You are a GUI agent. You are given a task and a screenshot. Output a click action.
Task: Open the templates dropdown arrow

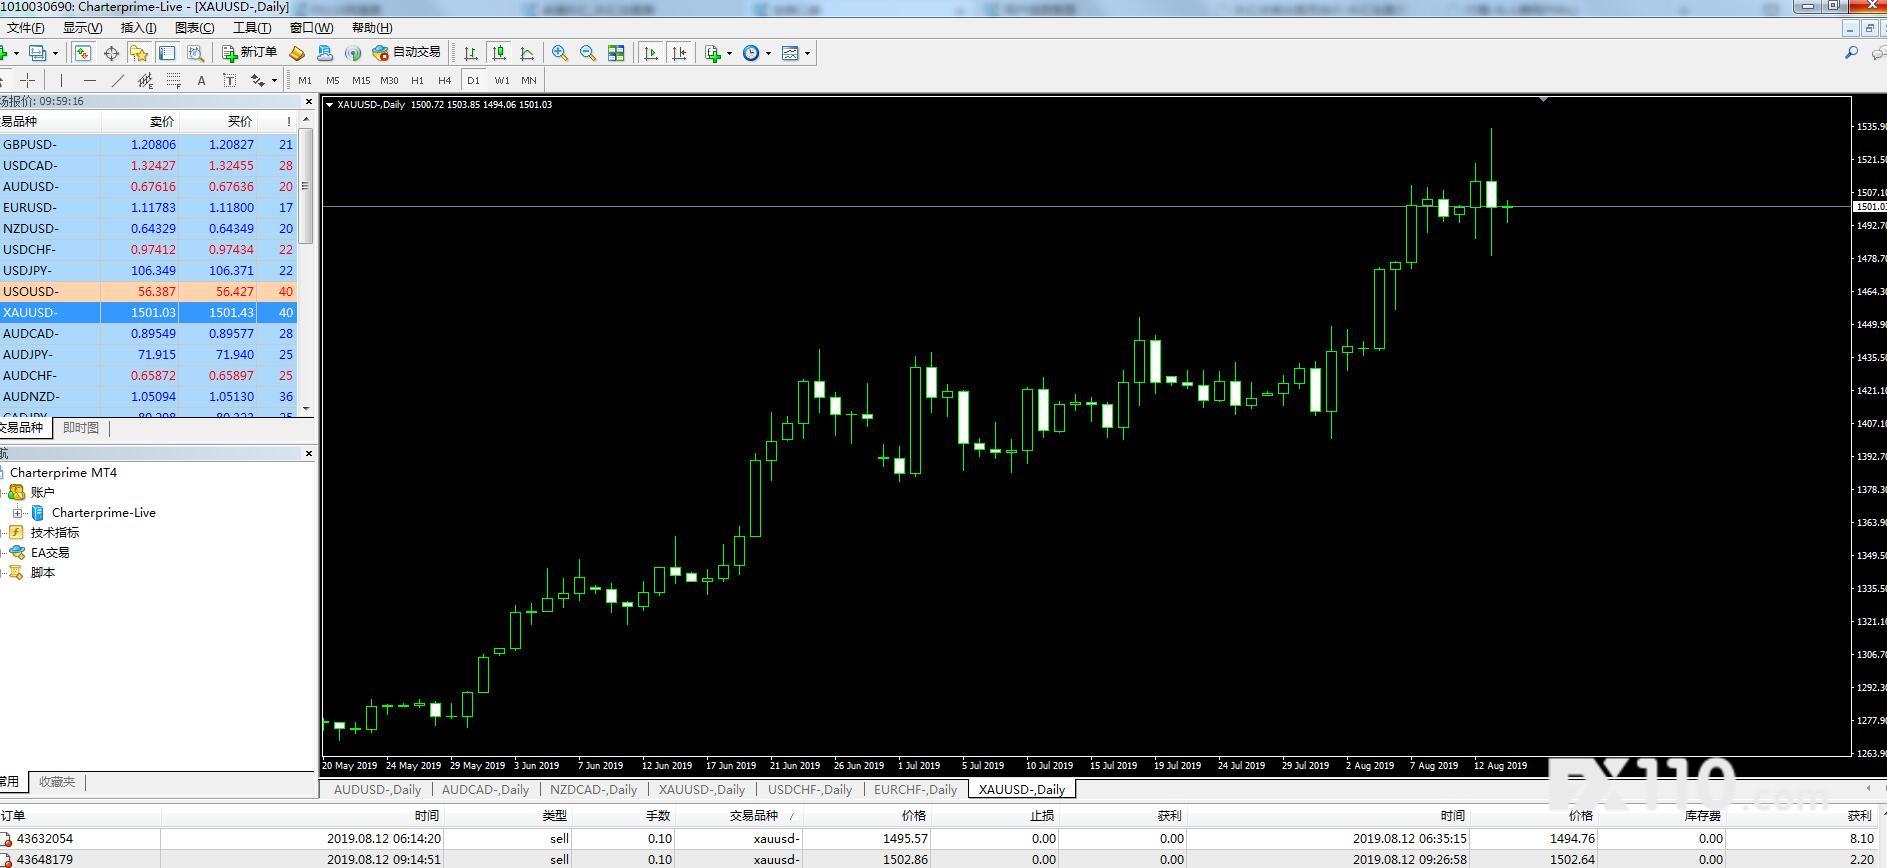(807, 53)
